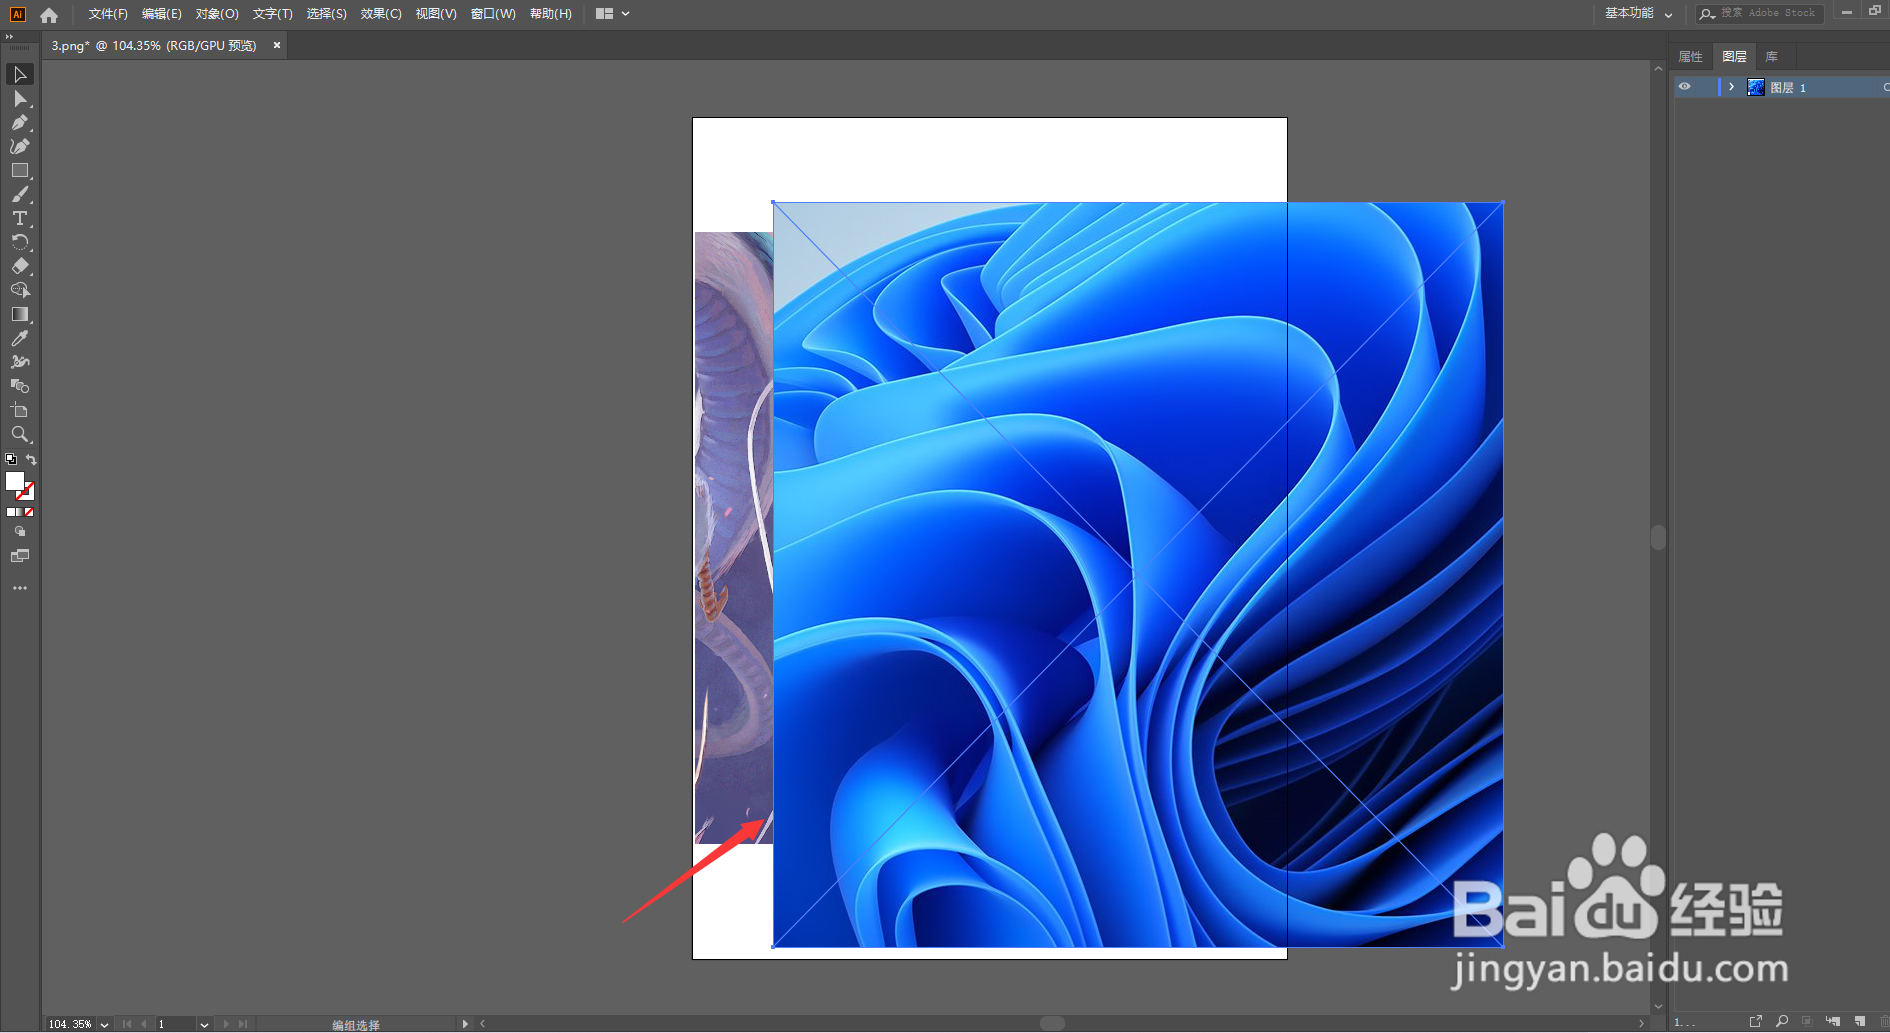Open the 窗口(W) menu
The width and height of the screenshot is (1890, 1033).
click(x=493, y=14)
